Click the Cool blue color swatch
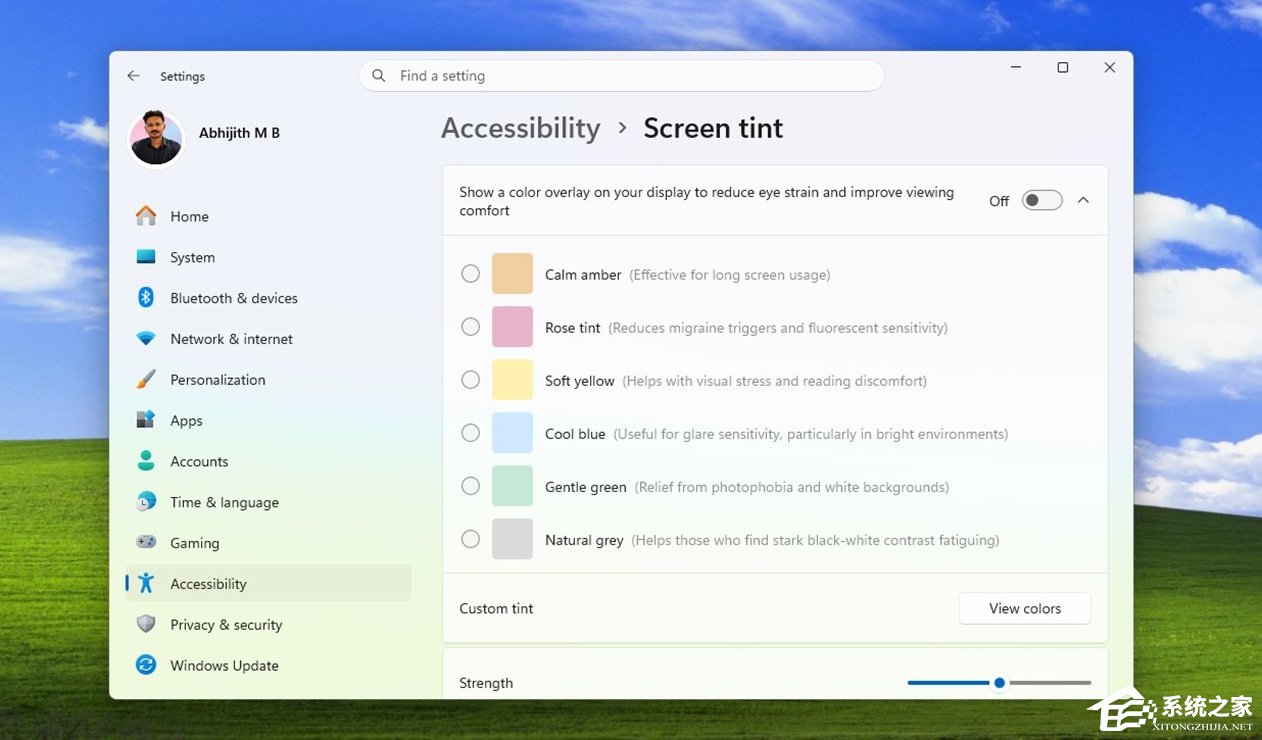This screenshot has width=1262, height=740. pyautogui.click(x=512, y=433)
